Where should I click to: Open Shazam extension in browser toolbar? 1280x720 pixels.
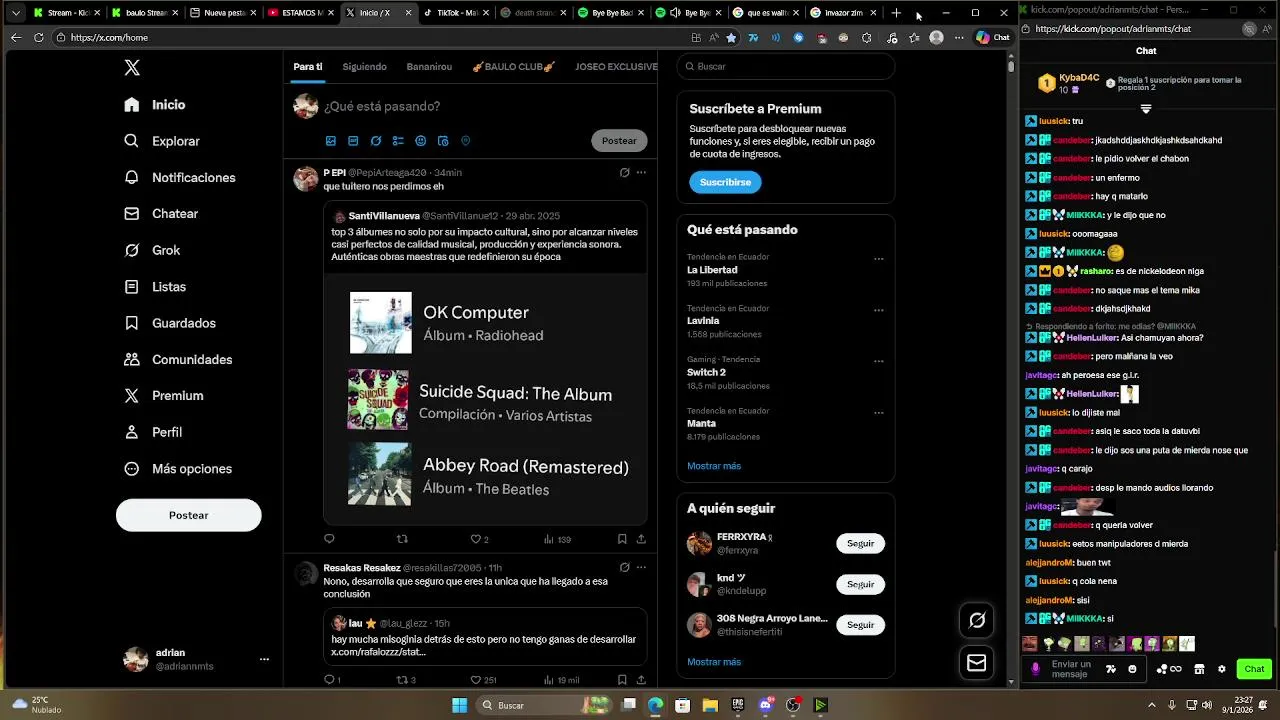[798, 37]
